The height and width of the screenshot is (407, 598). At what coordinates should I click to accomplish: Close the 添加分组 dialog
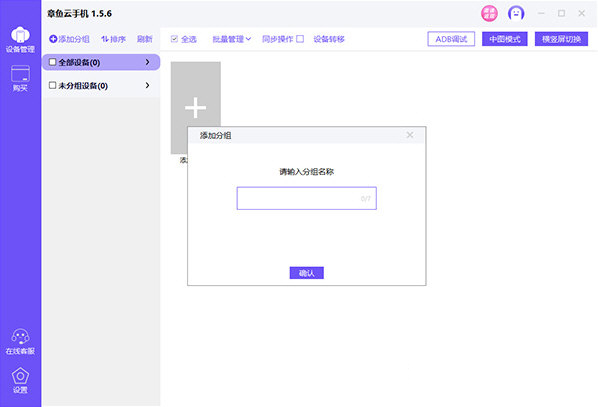(x=410, y=135)
